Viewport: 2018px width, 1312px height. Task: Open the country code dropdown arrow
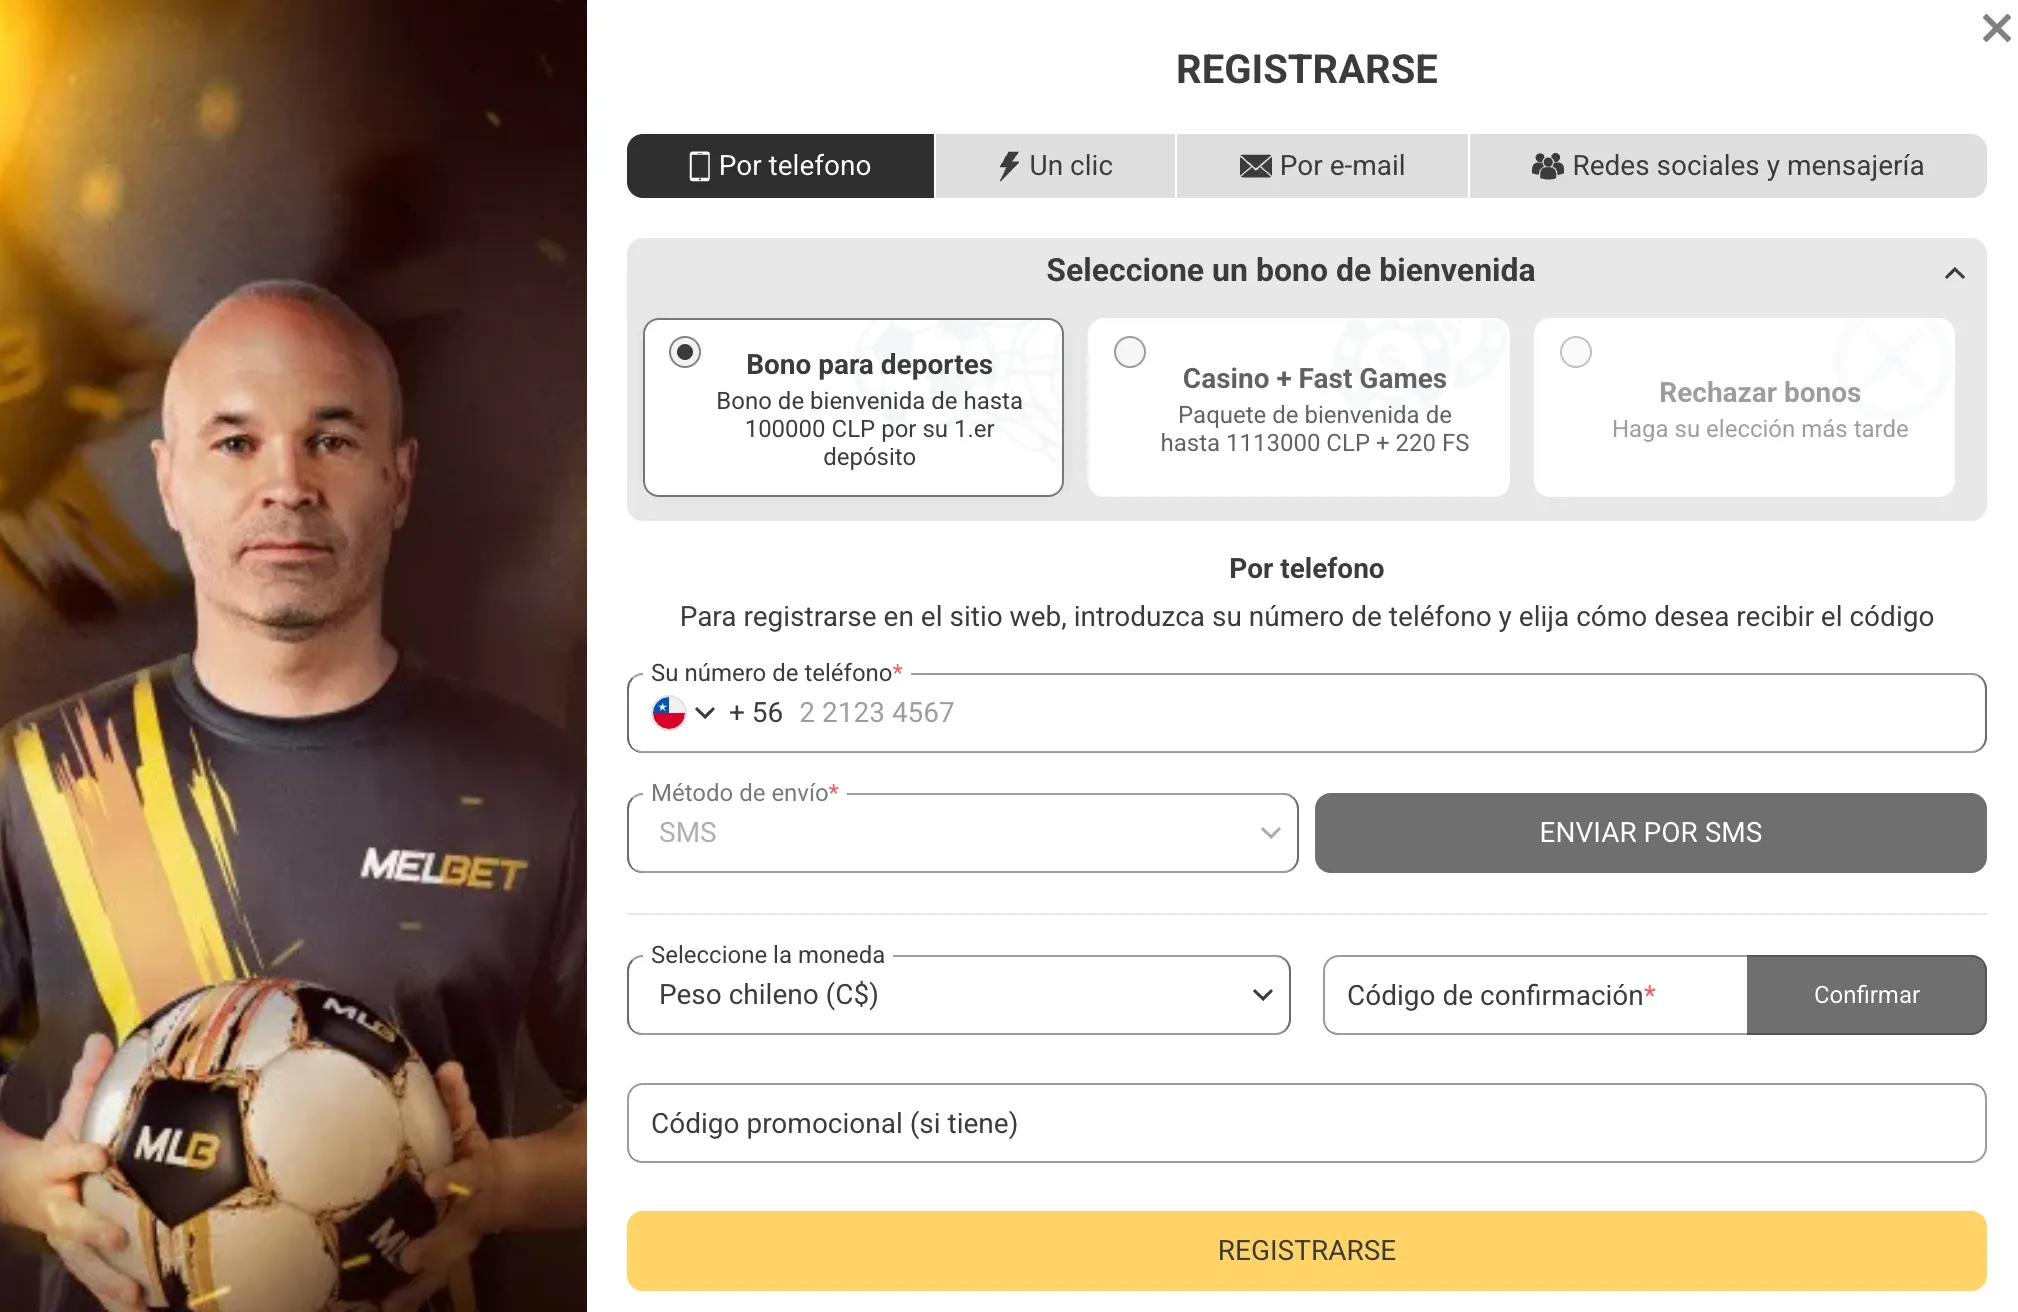pos(705,713)
